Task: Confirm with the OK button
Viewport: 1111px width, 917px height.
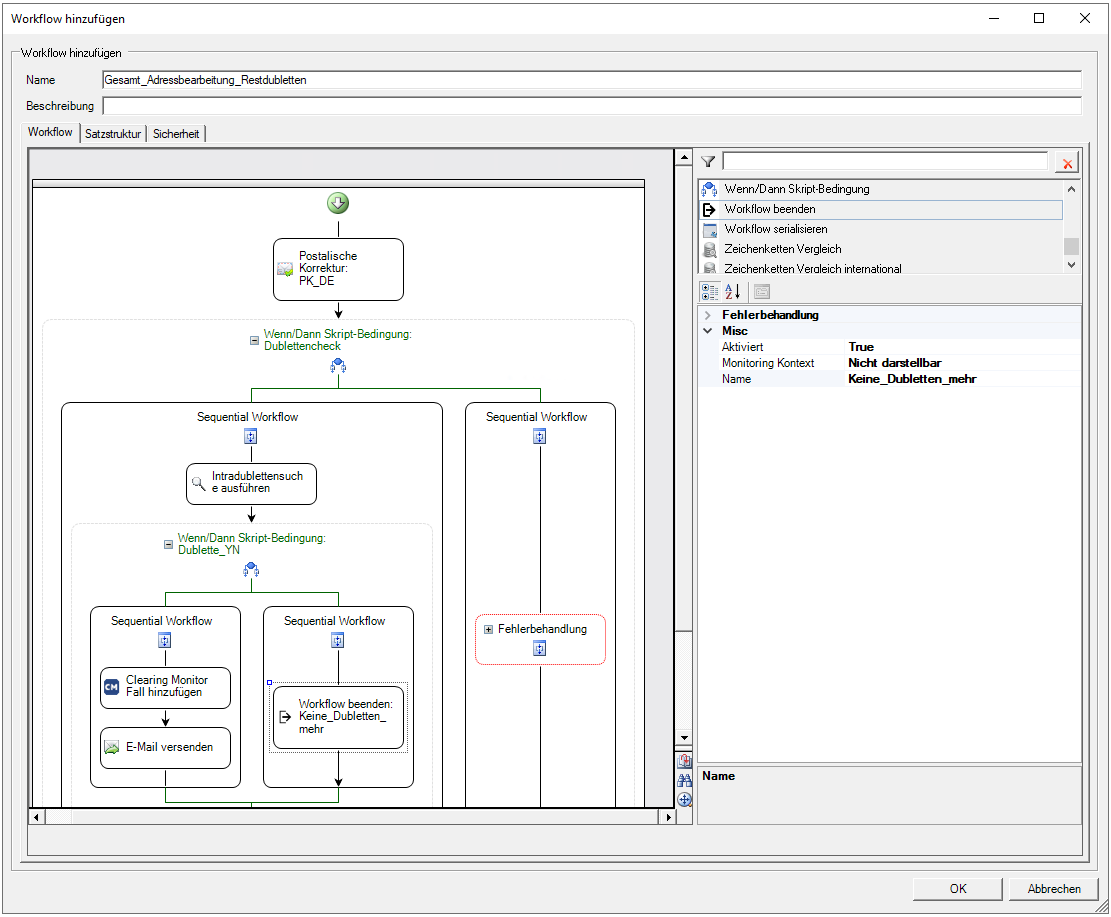Action: click(957, 889)
